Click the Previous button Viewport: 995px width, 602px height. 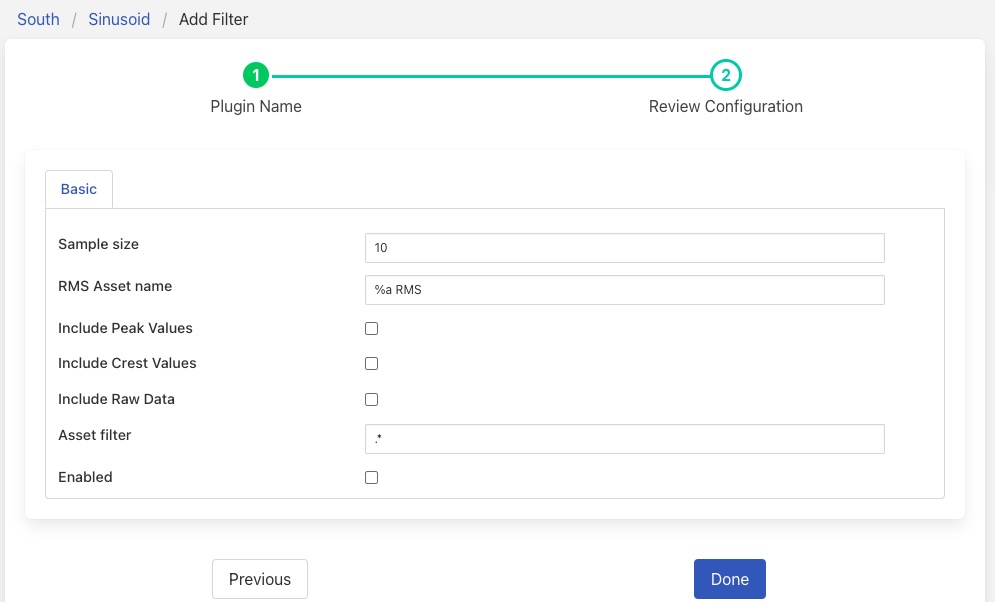click(259, 579)
